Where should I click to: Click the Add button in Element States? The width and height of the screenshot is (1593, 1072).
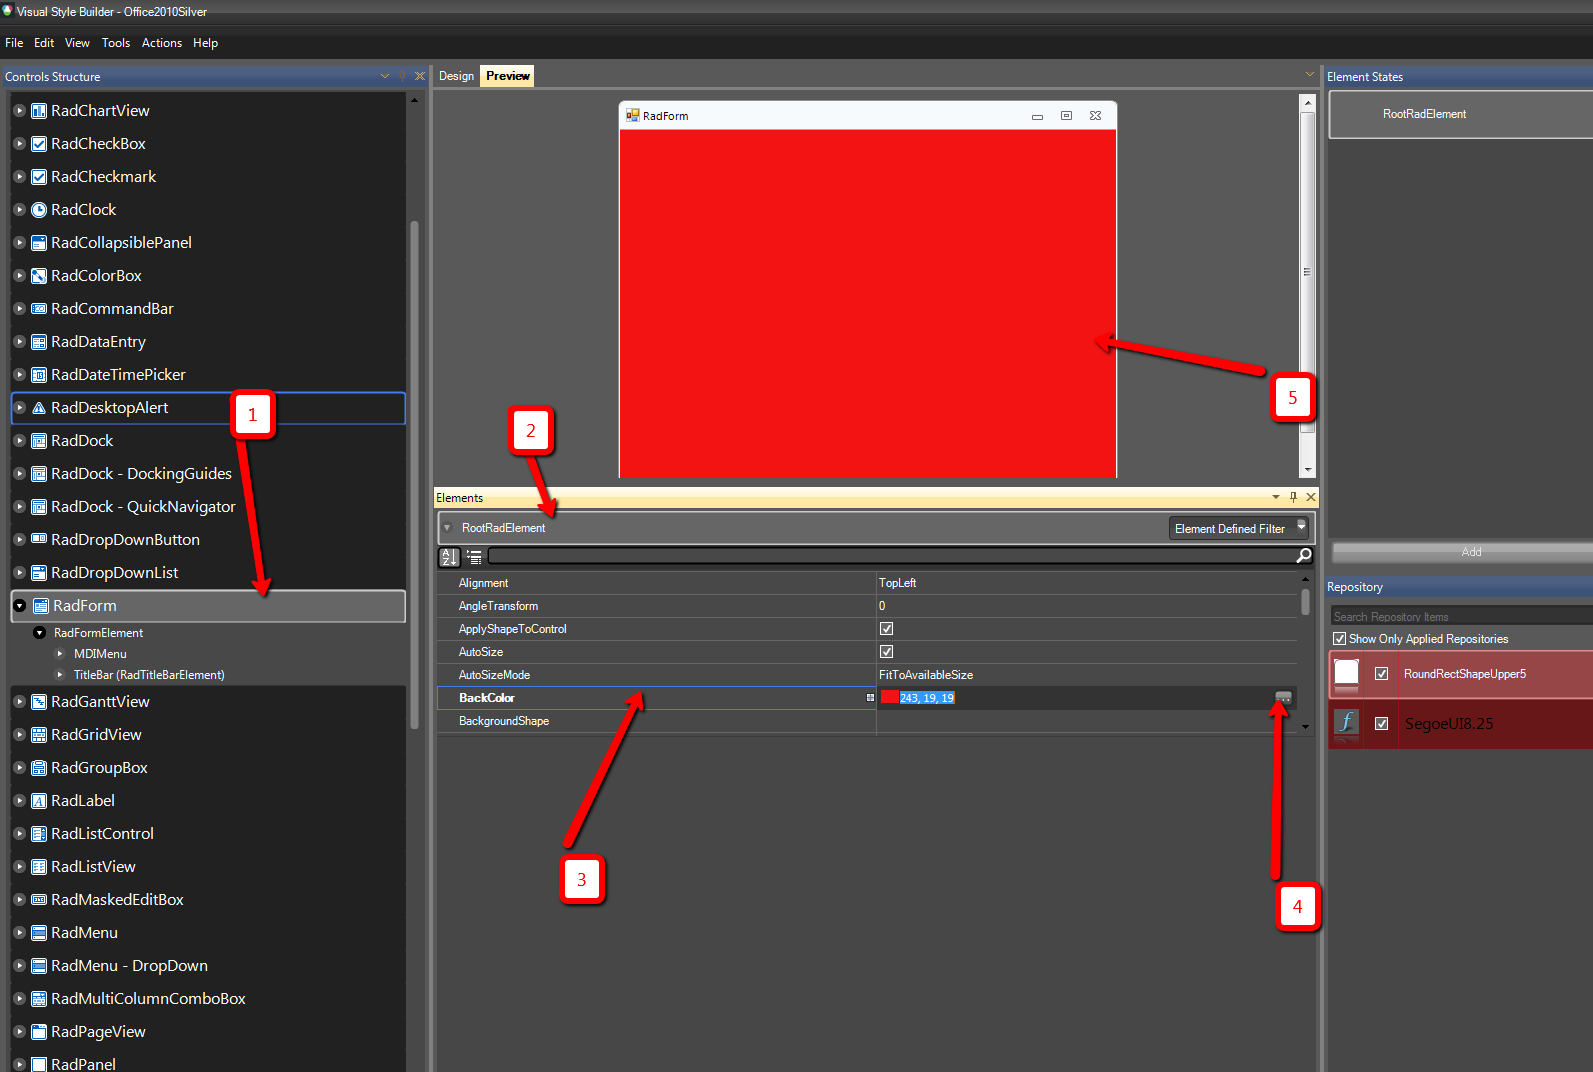click(x=1470, y=552)
